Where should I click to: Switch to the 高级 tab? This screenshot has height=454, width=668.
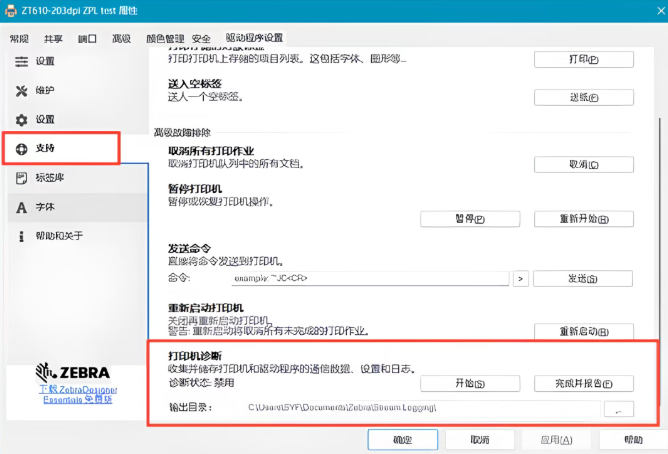(121, 39)
